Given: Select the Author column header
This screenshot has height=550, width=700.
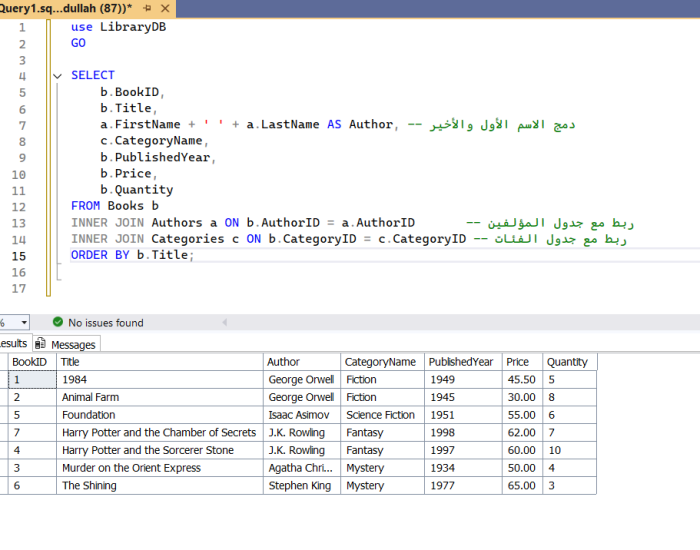Looking at the screenshot, I should [x=283, y=362].
